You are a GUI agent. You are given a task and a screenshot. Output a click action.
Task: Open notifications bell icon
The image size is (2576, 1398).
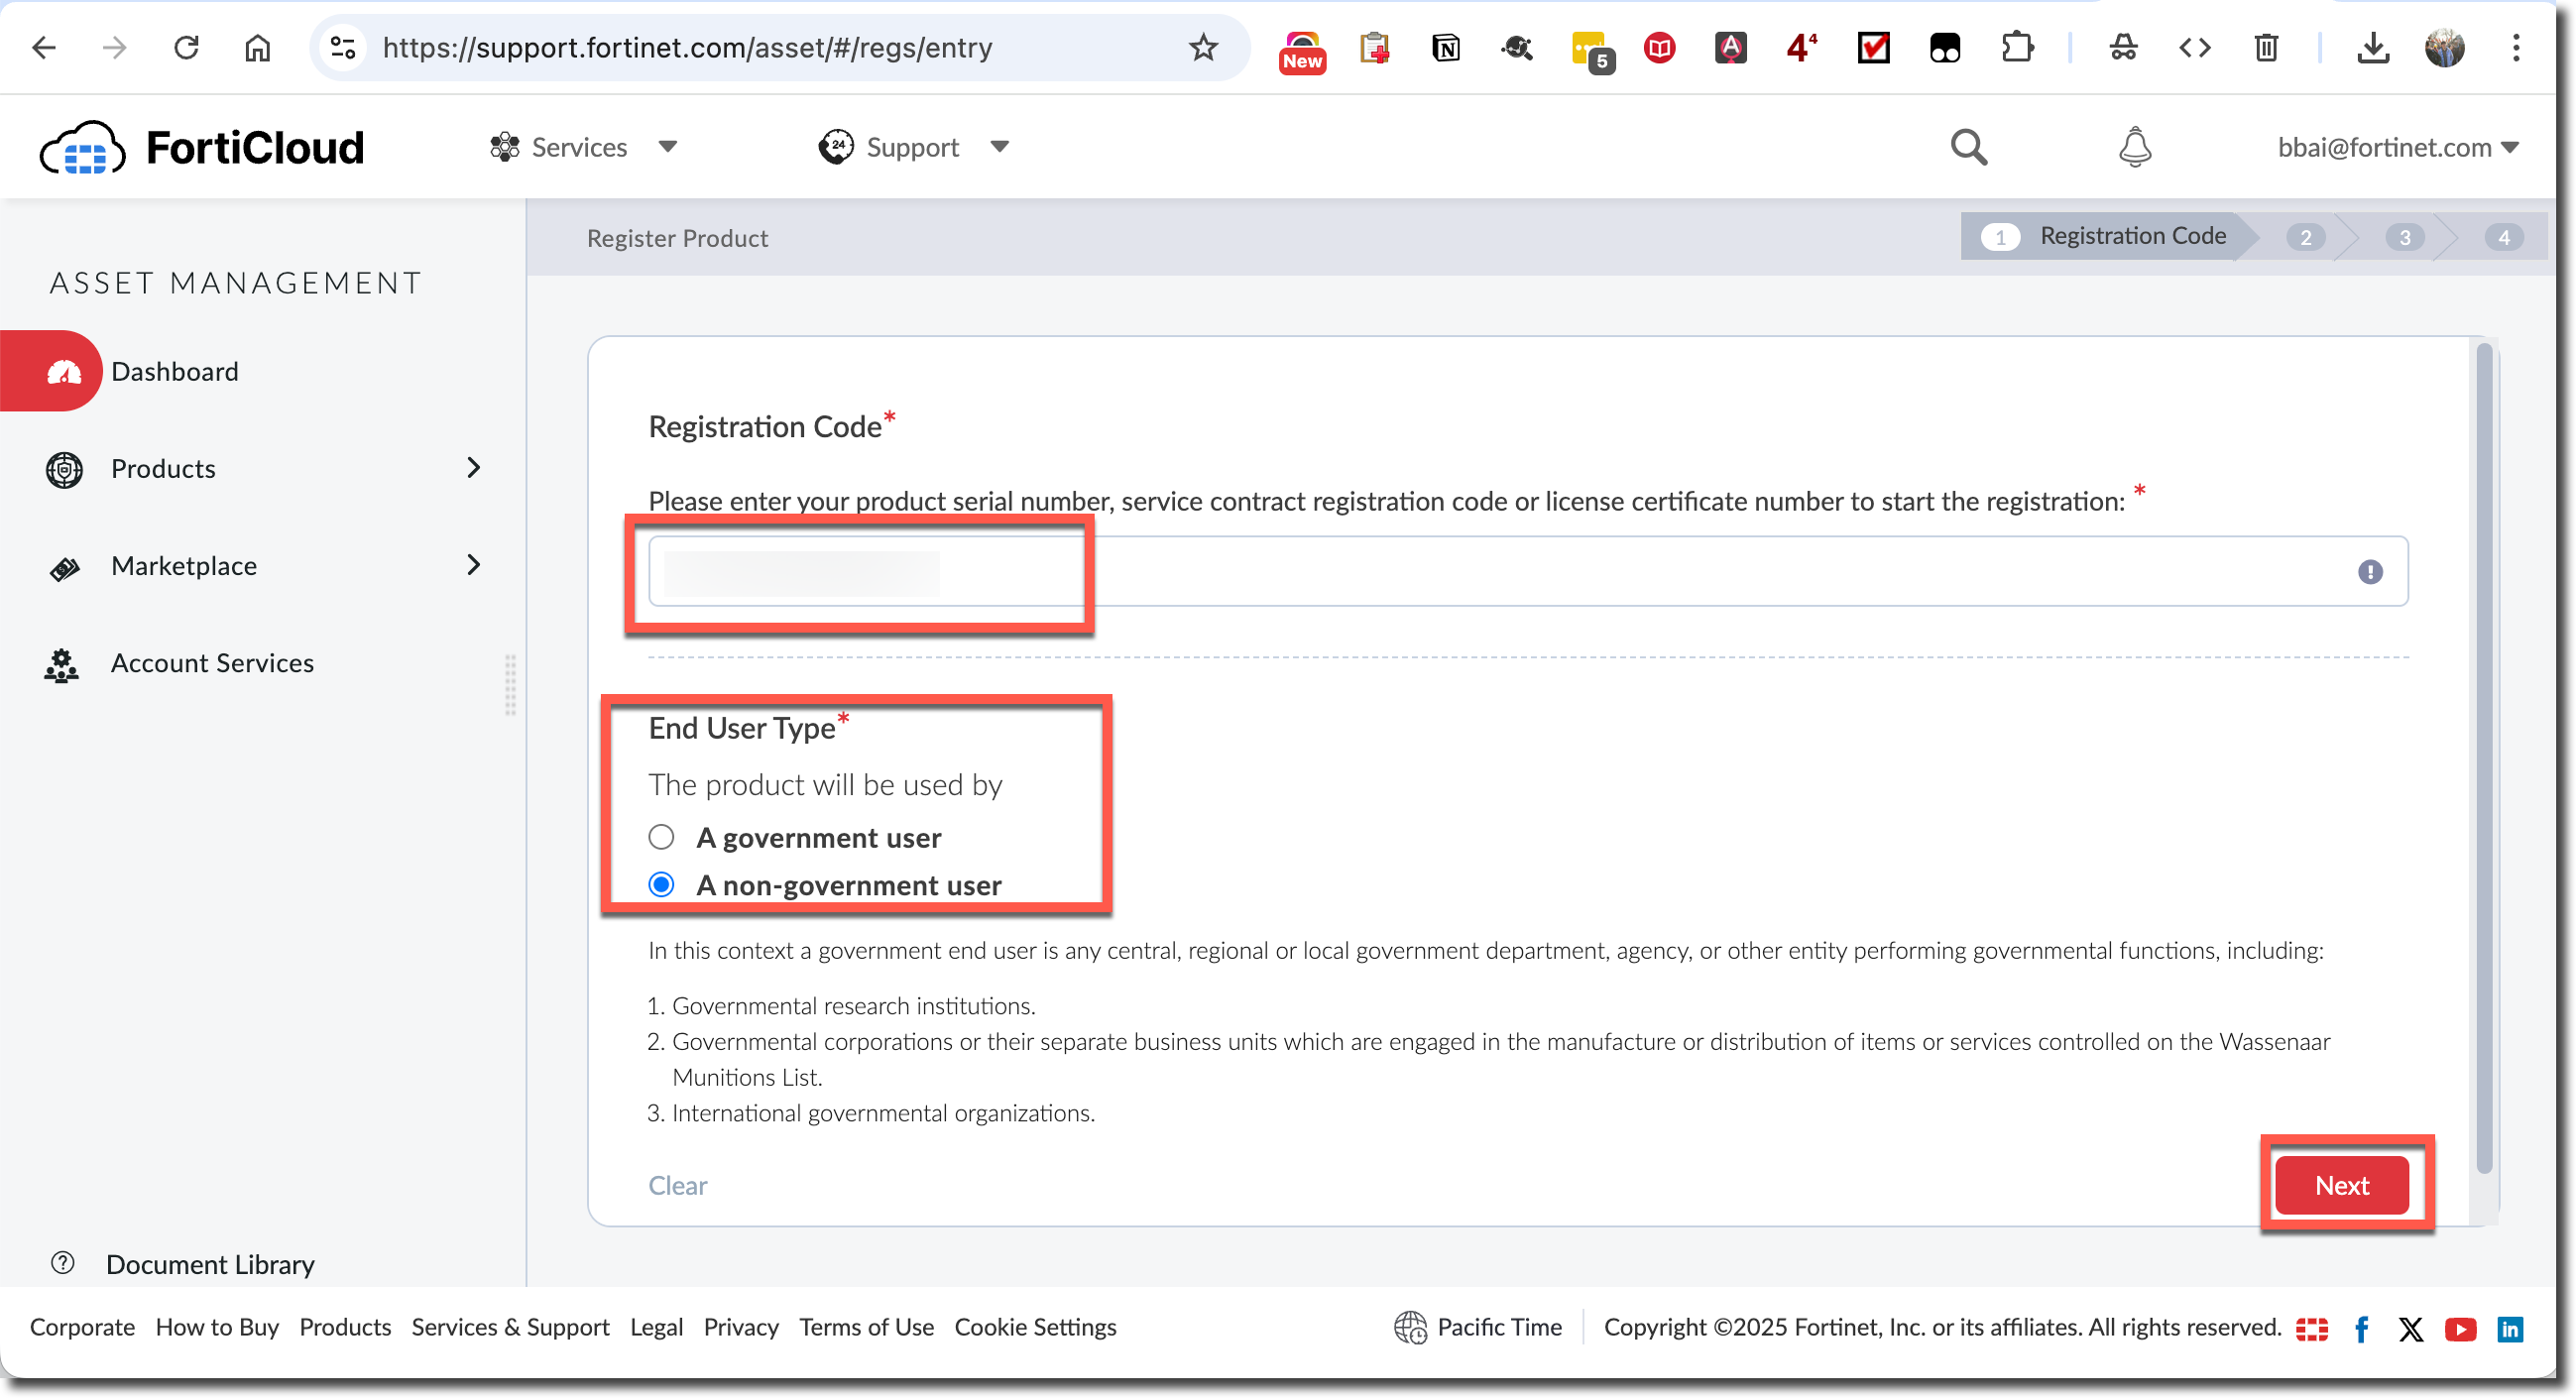(x=2134, y=147)
